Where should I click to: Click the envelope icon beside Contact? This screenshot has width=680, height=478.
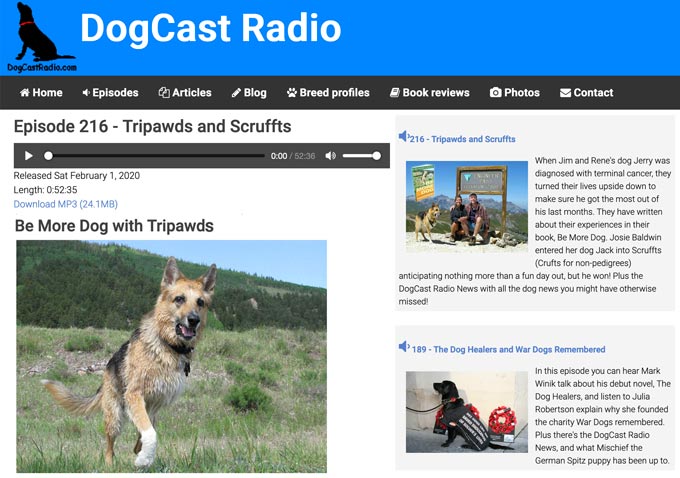point(566,93)
